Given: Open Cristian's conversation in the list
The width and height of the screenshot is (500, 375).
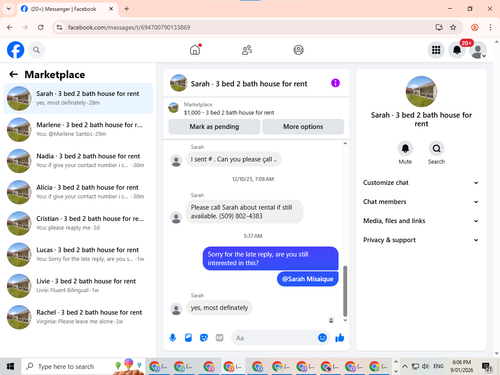Looking at the screenshot, I should coord(78,223).
